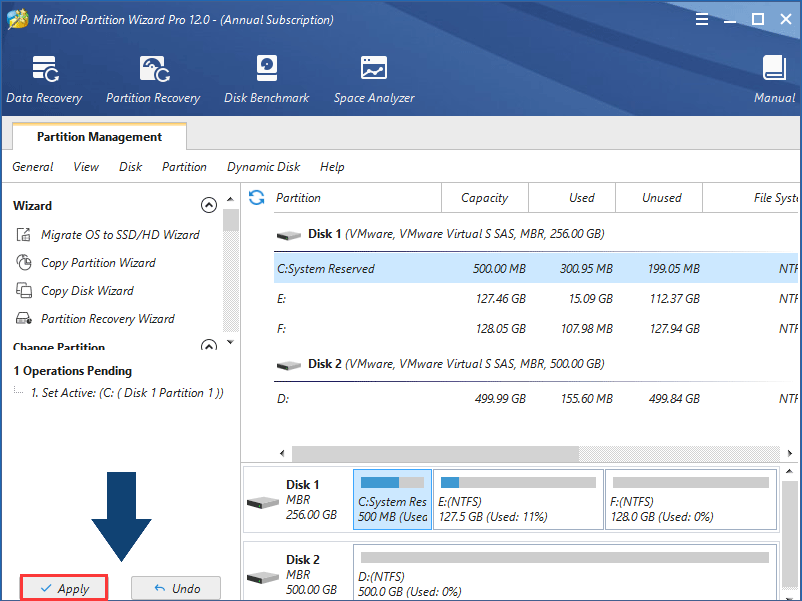Open the Copy Disk Wizard

90,289
